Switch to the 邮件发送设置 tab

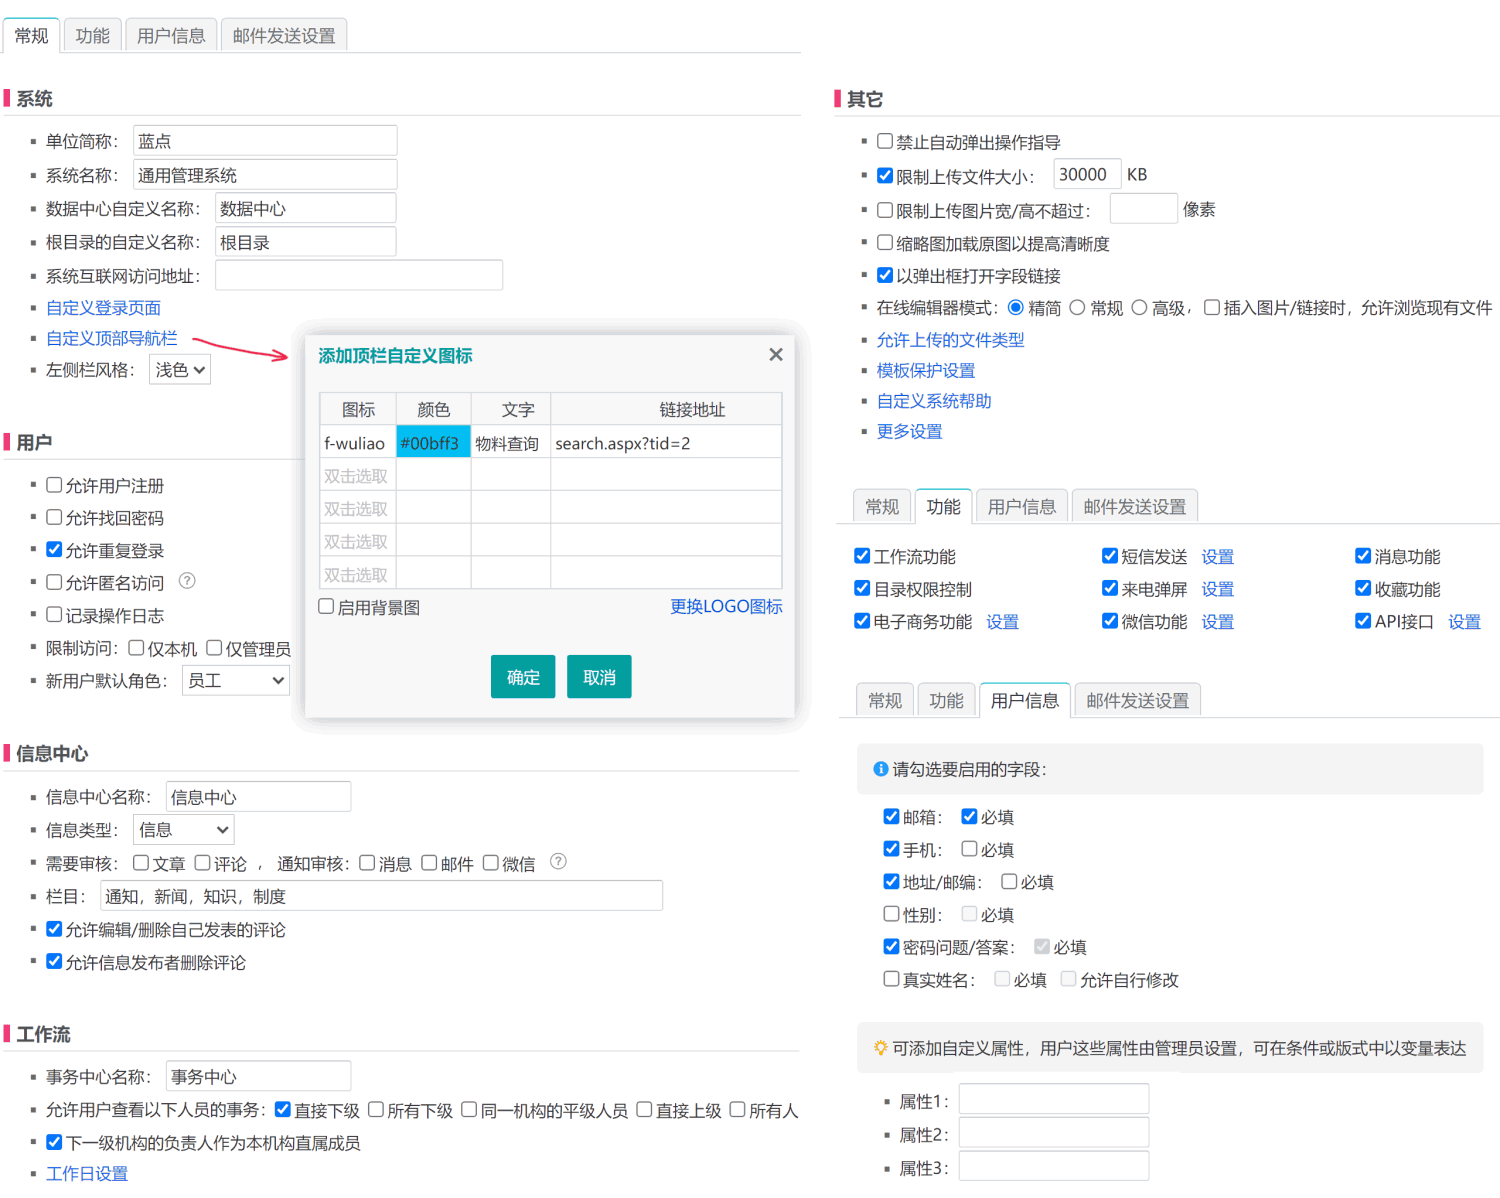(x=284, y=33)
